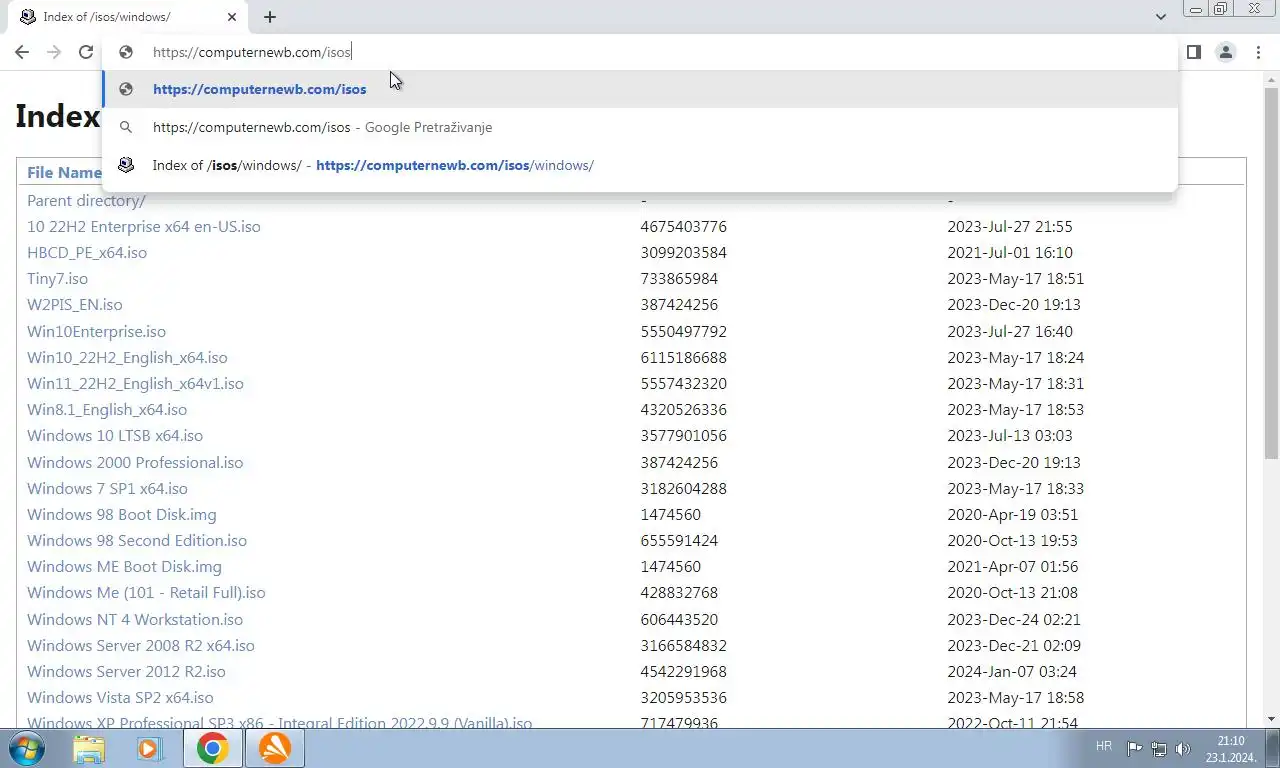Click date 2024-Jan-07 03:24
Screen dimensions: 1280x768
1013,671
